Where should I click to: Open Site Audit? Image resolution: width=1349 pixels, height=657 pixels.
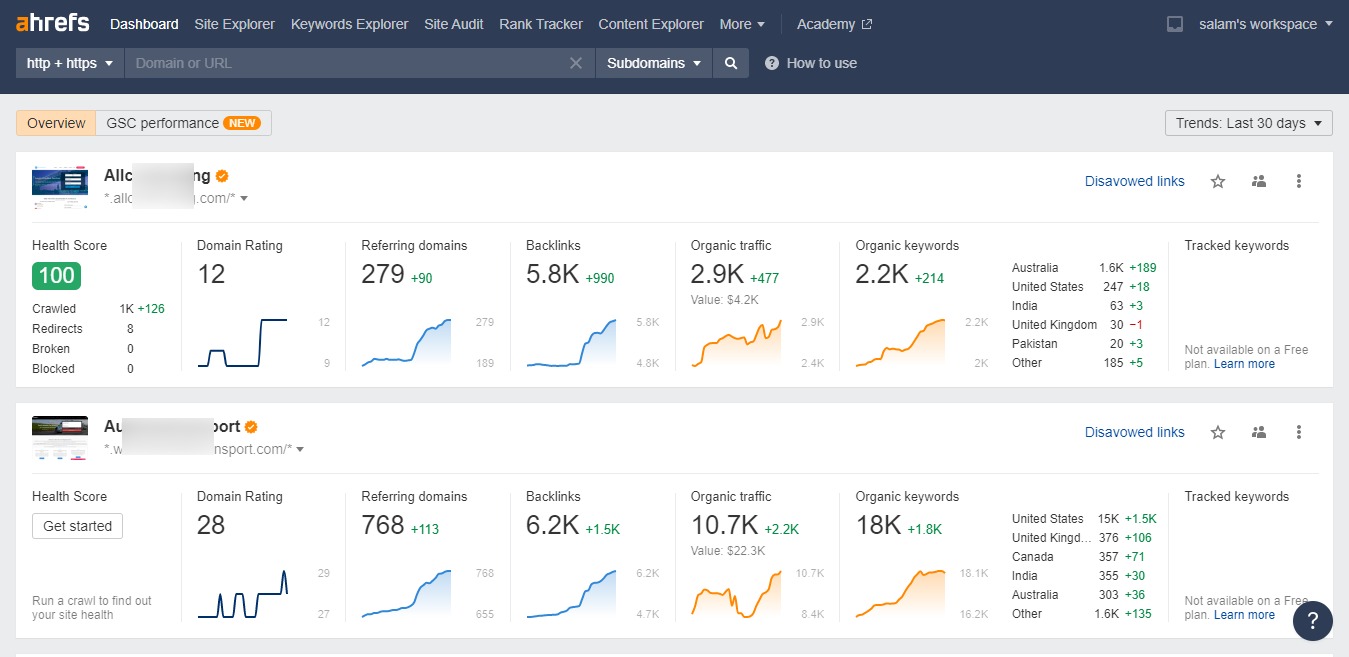coord(454,24)
